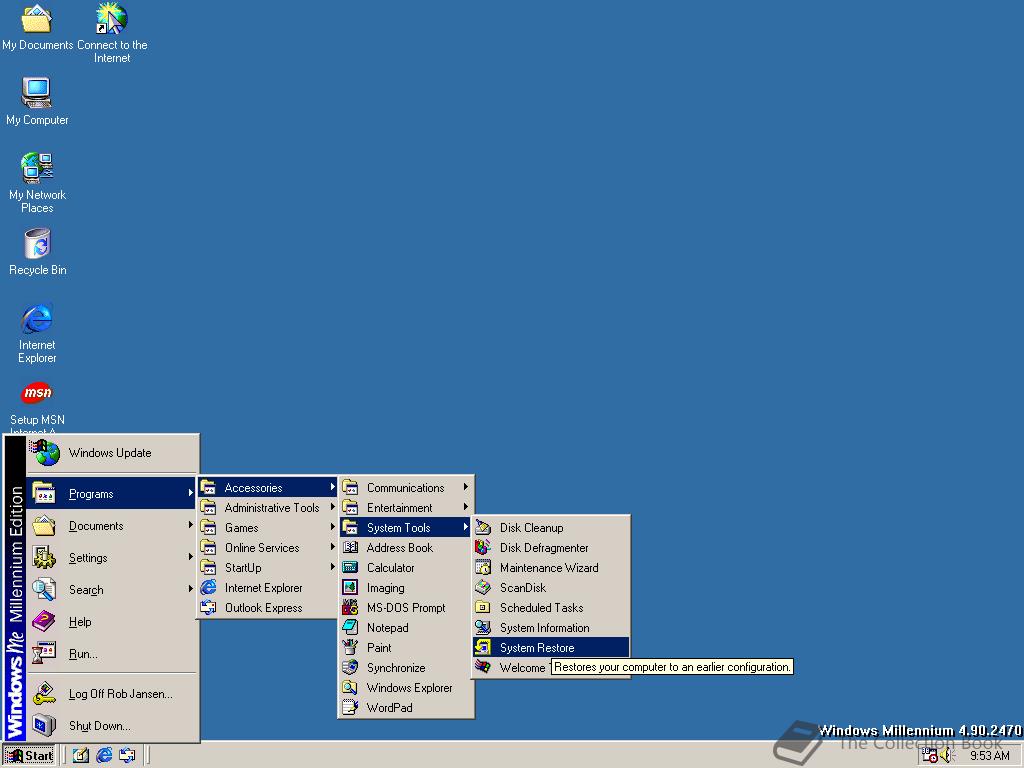This screenshot has height=768, width=1024.
Task: Select Log Off Rob Jansen...
Action: point(112,694)
